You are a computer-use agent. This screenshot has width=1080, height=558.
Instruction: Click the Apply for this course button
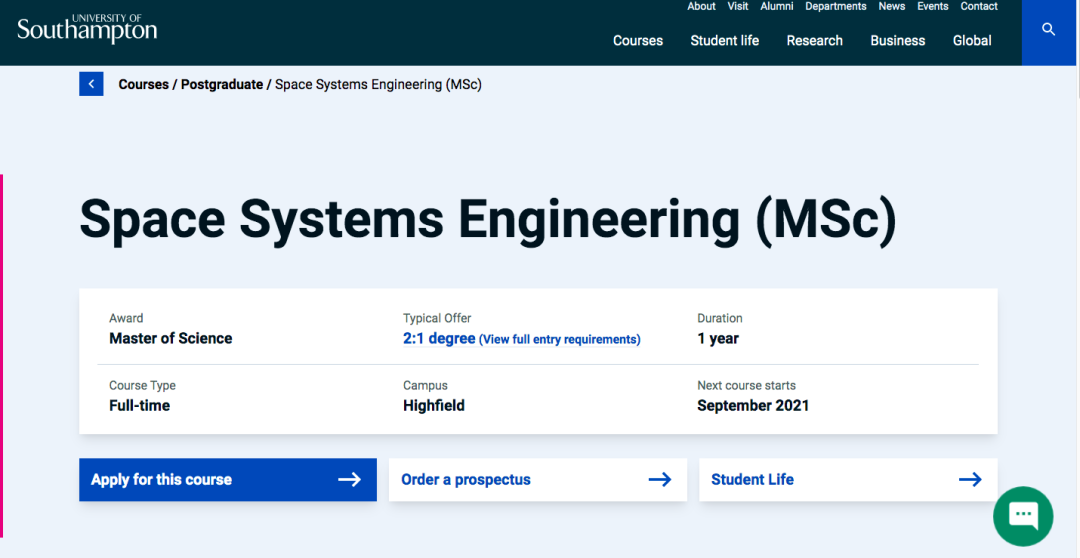[x=228, y=479]
